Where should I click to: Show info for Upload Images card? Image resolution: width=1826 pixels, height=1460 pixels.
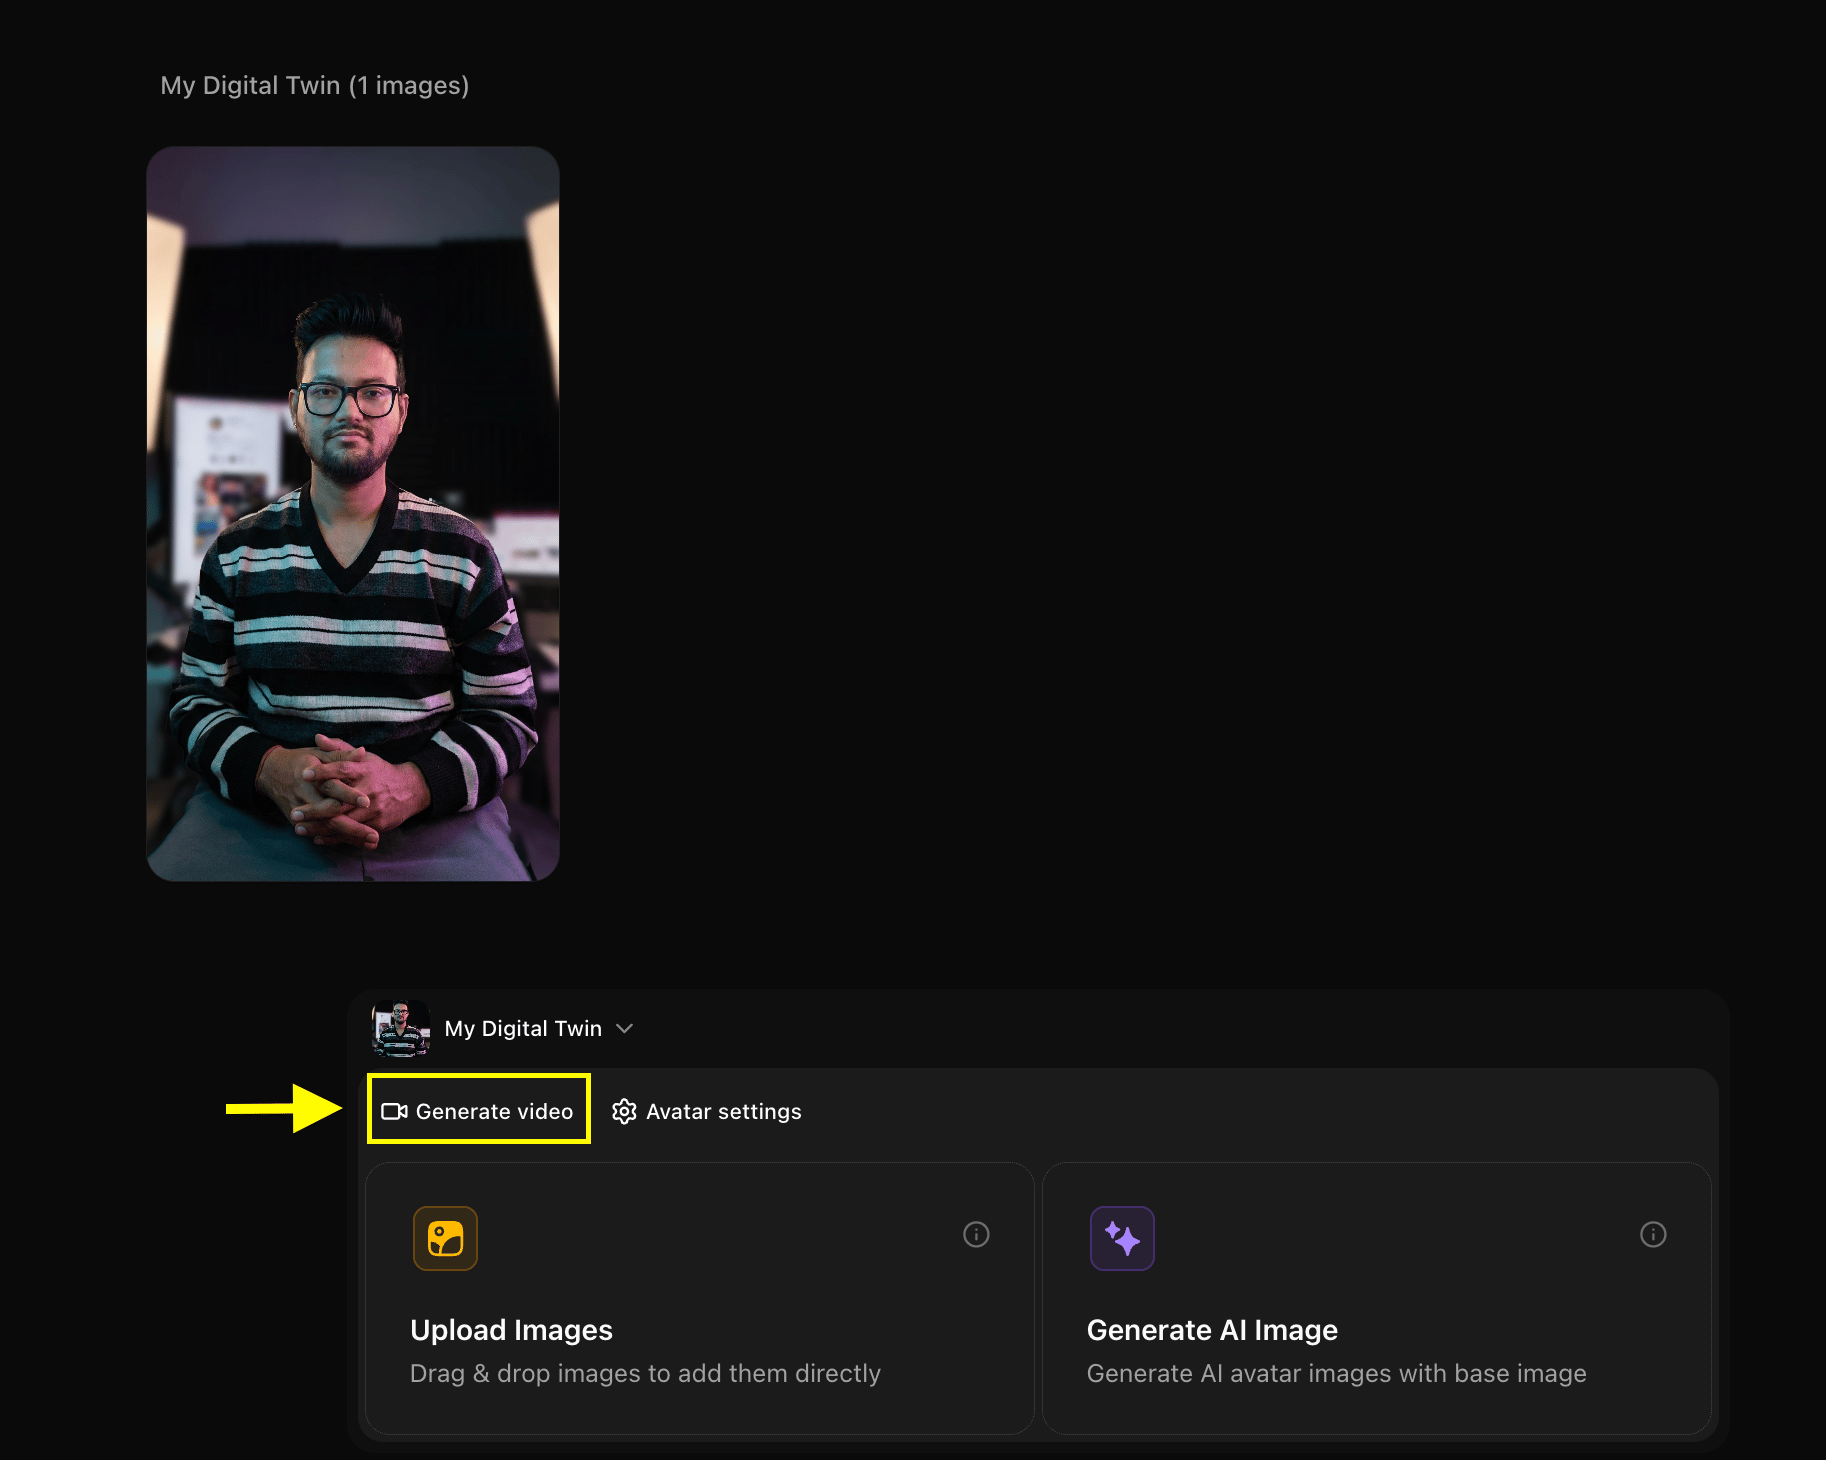976,1234
